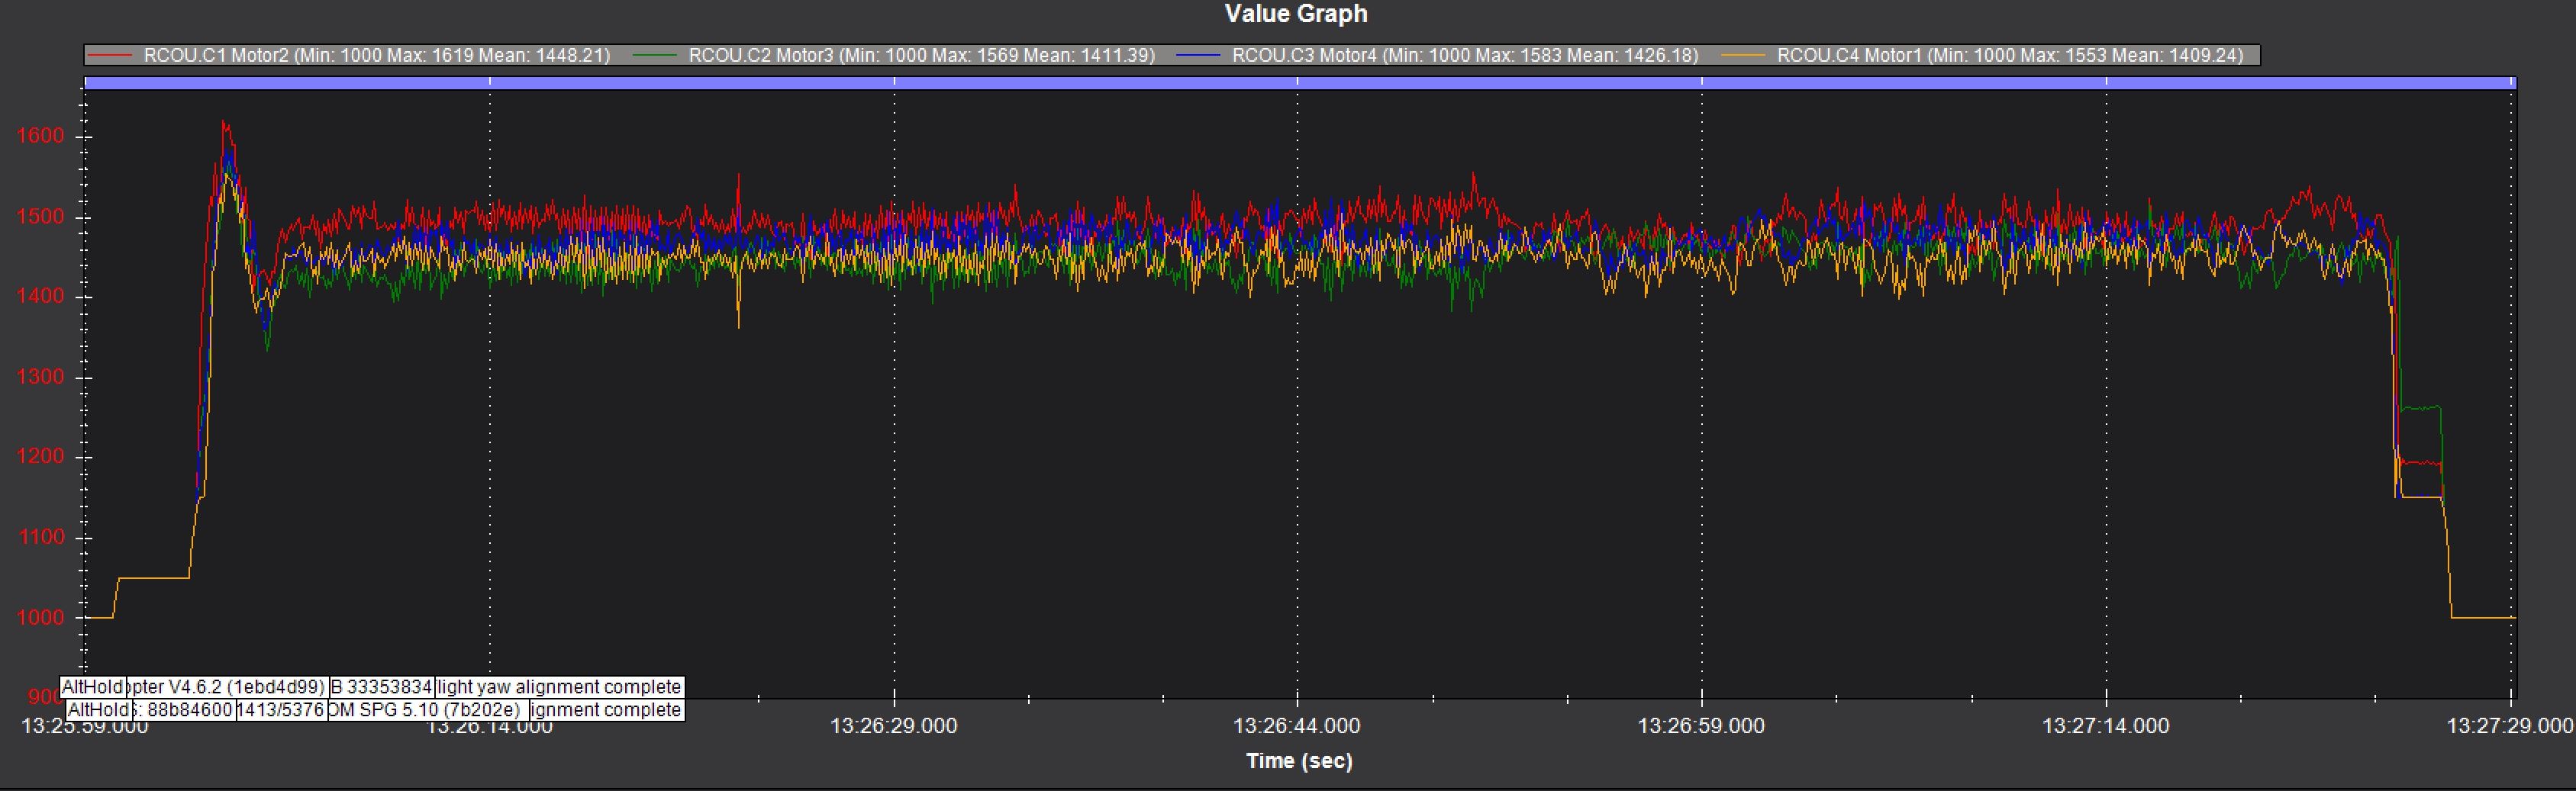Click the 1300 Y-axis value label
Screen dimensions: 2576x791
[40, 377]
